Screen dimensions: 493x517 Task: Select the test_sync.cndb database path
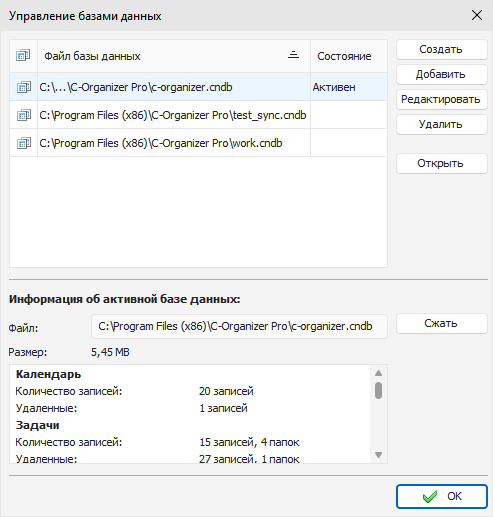(173, 115)
